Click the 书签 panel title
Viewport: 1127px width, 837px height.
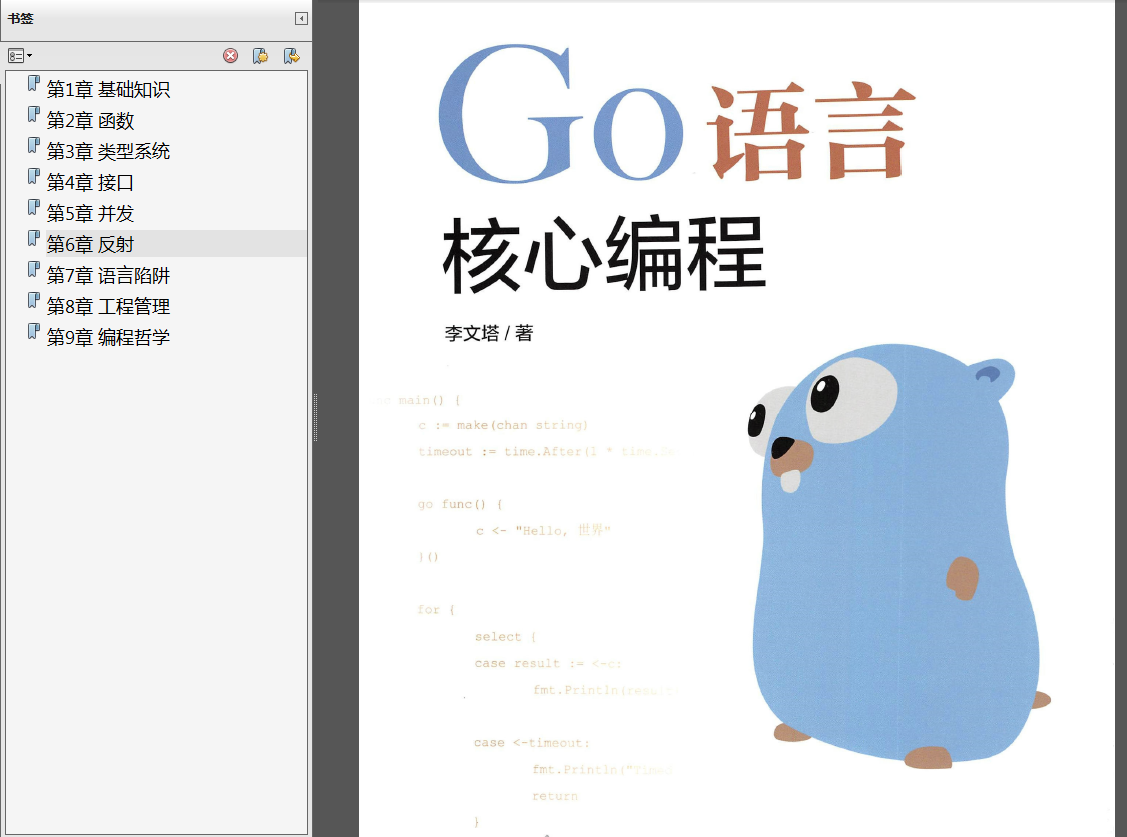21,19
